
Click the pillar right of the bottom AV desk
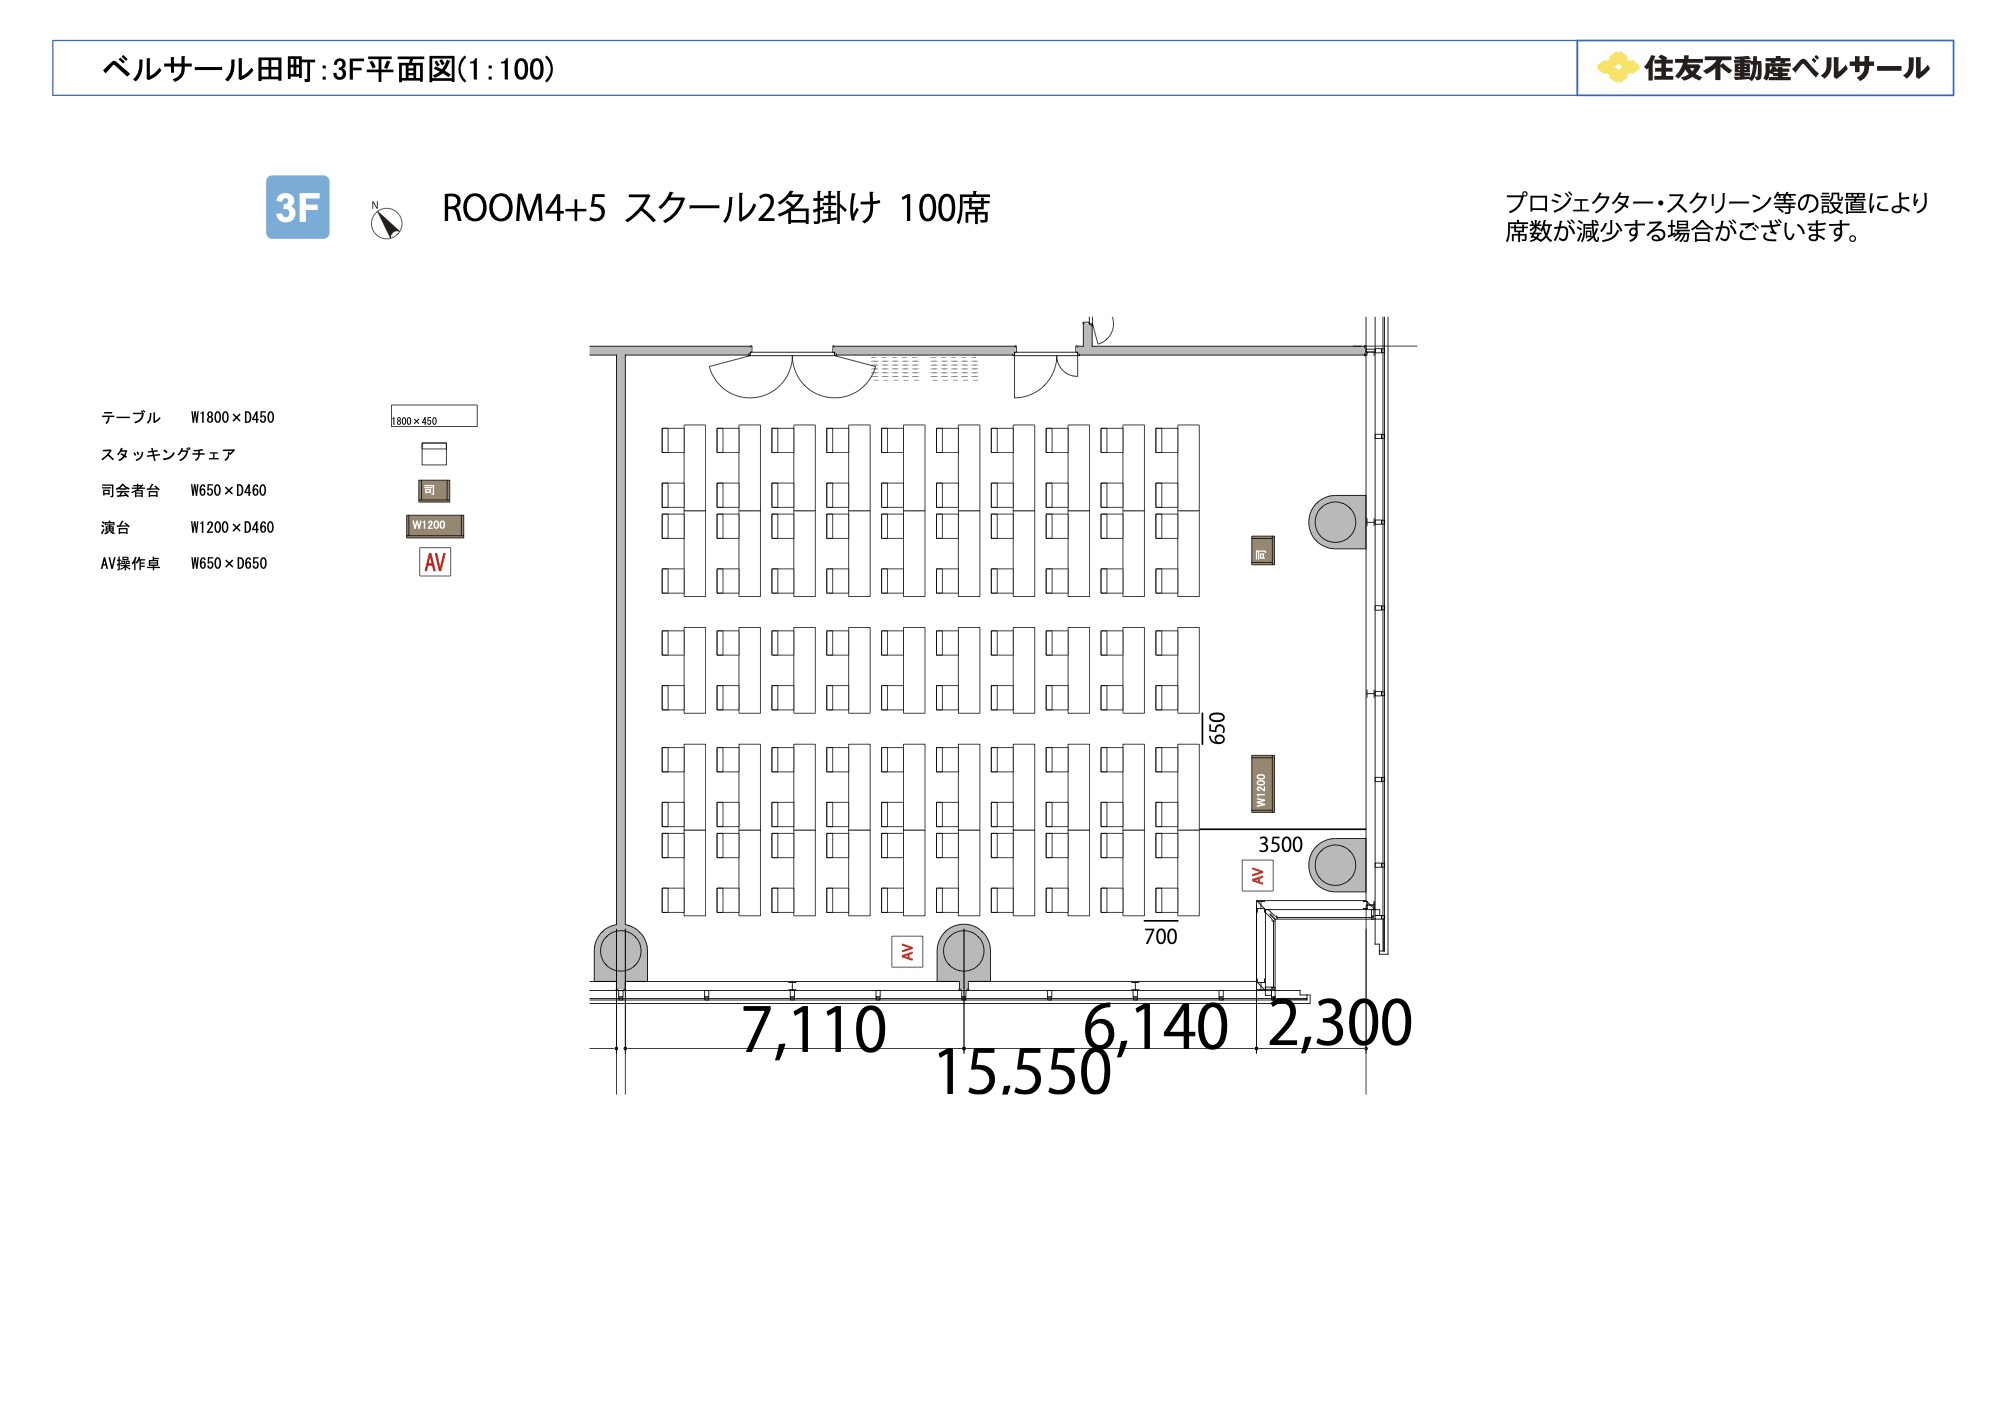point(964,952)
